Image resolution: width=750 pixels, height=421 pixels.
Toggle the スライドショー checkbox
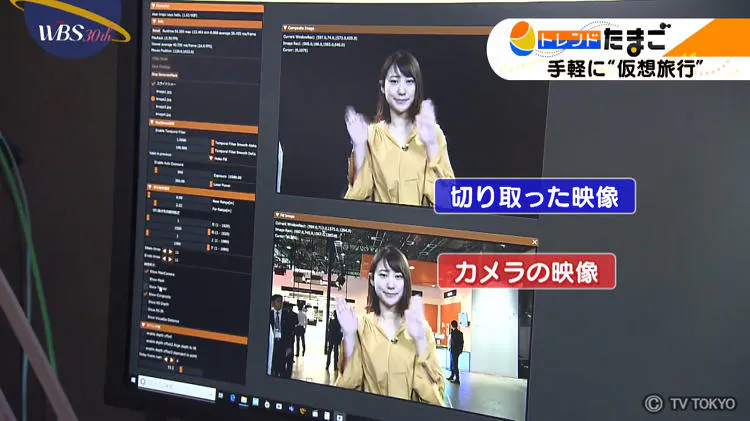[154, 83]
